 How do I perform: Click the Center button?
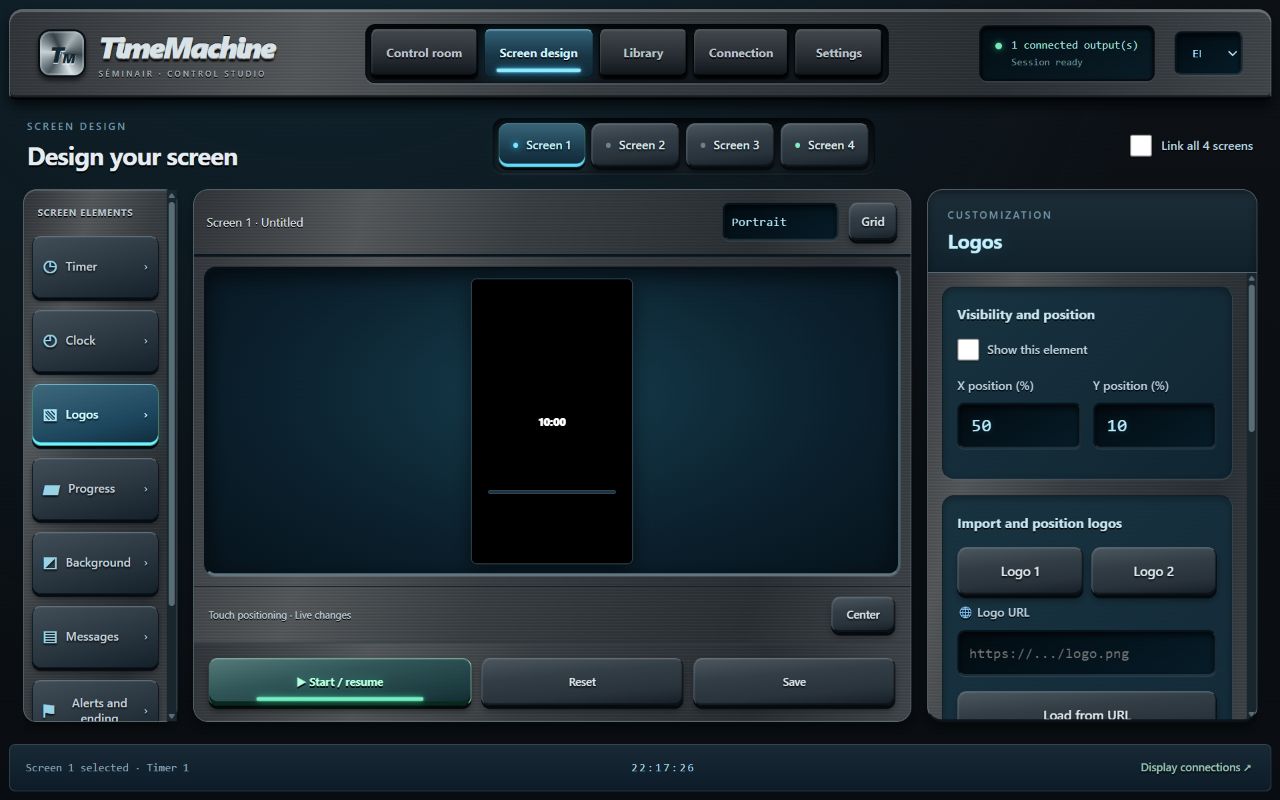click(863, 615)
